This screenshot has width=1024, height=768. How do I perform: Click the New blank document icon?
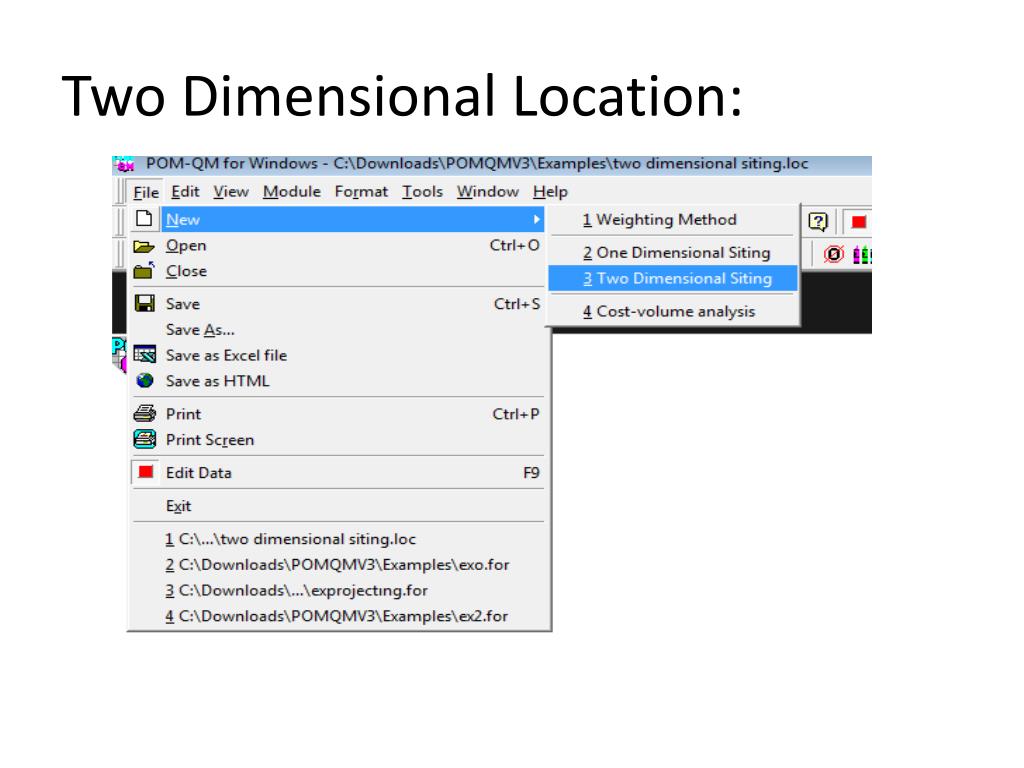click(144, 218)
